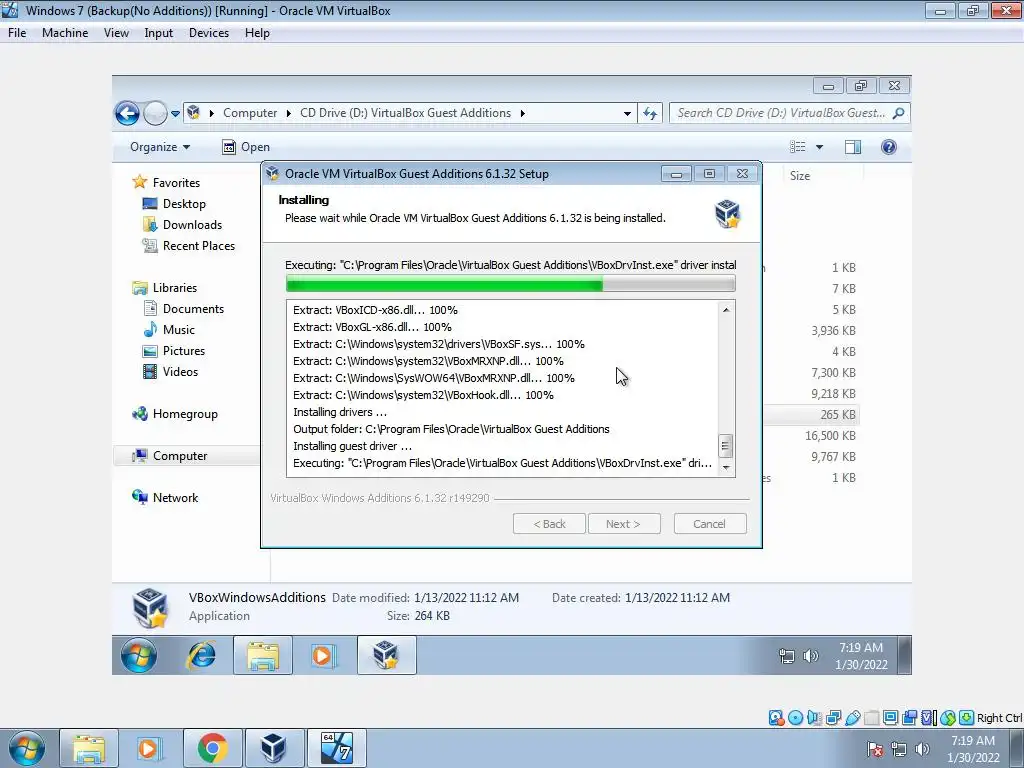Expand the arrow after CD Drive breadcrumb

tap(522, 113)
